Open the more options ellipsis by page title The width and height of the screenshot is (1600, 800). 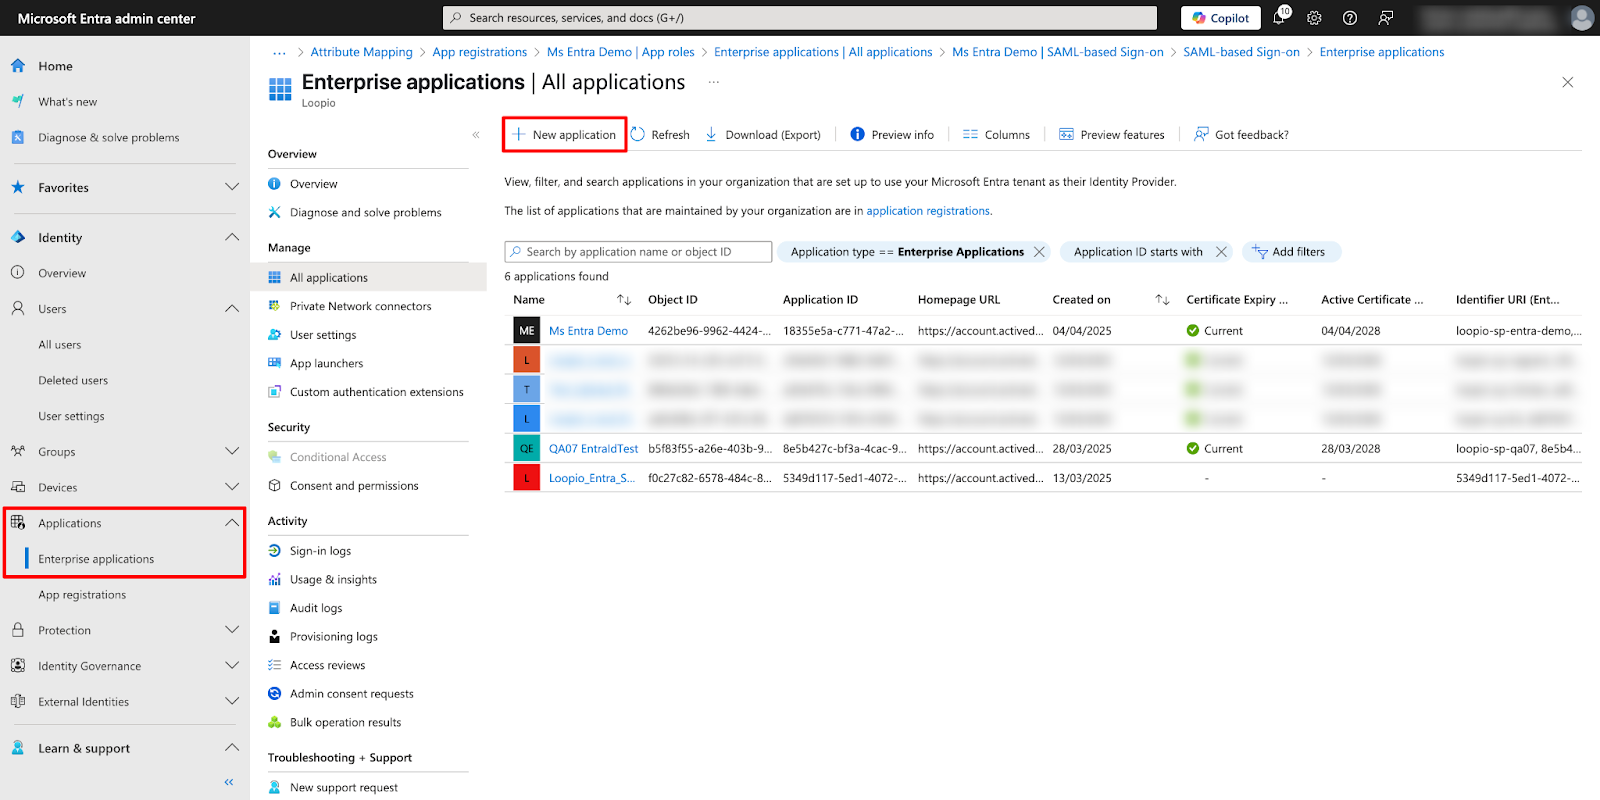click(714, 82)
